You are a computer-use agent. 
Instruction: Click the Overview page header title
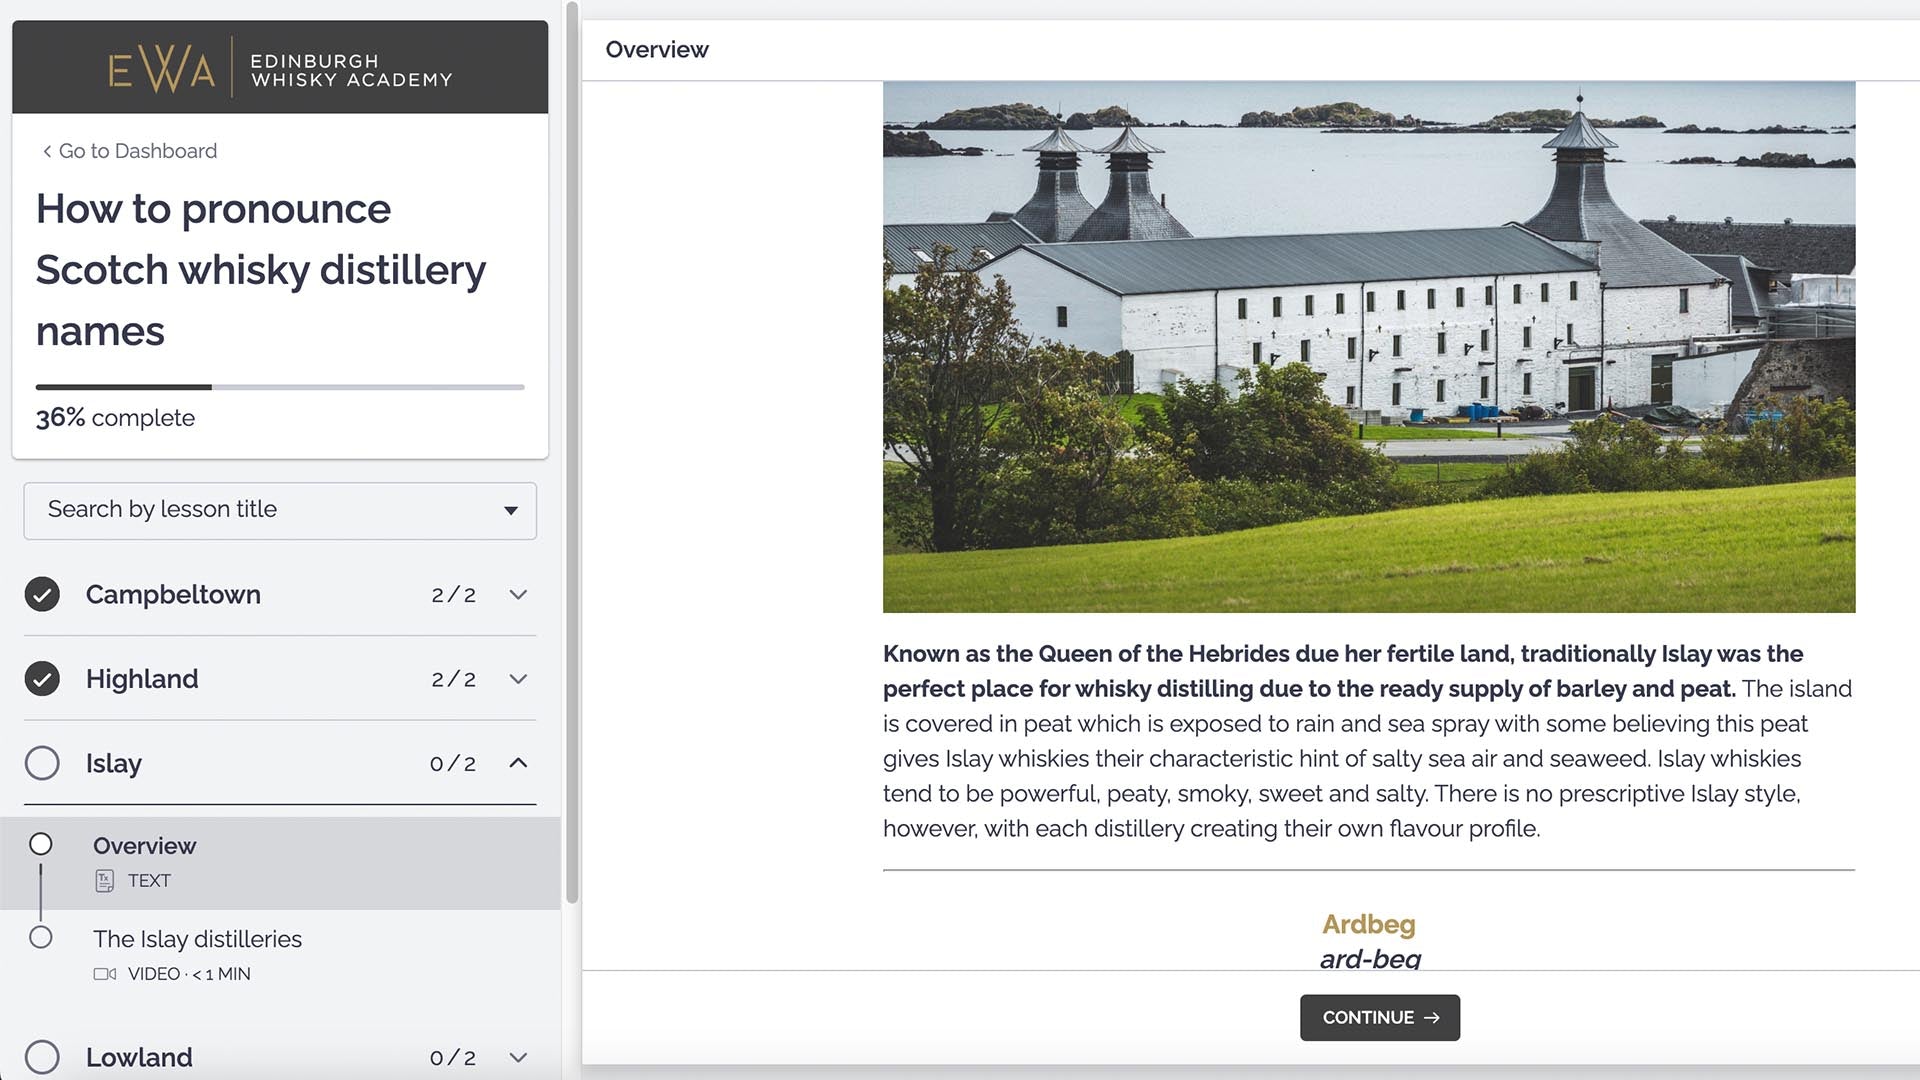click(x=657, y=50)
